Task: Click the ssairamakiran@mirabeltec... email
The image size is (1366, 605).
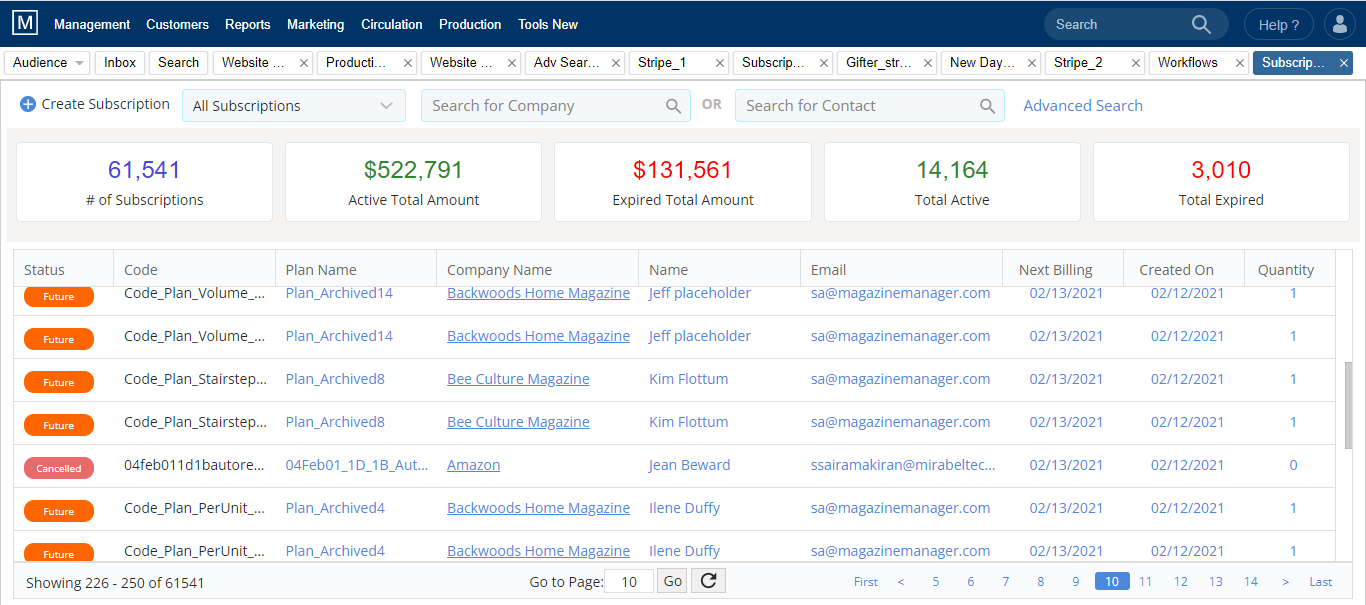Action: (x=903, y=465)
